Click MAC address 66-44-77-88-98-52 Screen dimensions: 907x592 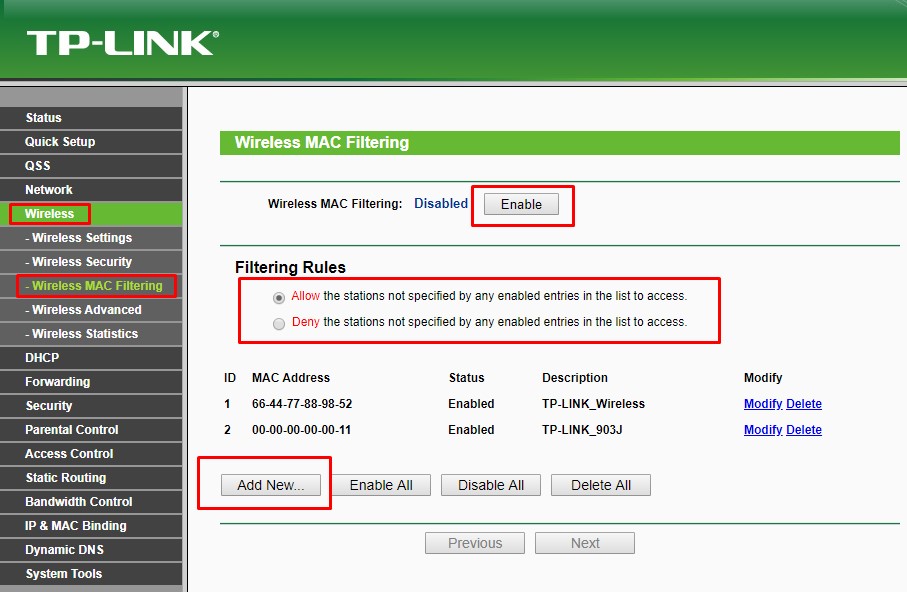(302, 404)
